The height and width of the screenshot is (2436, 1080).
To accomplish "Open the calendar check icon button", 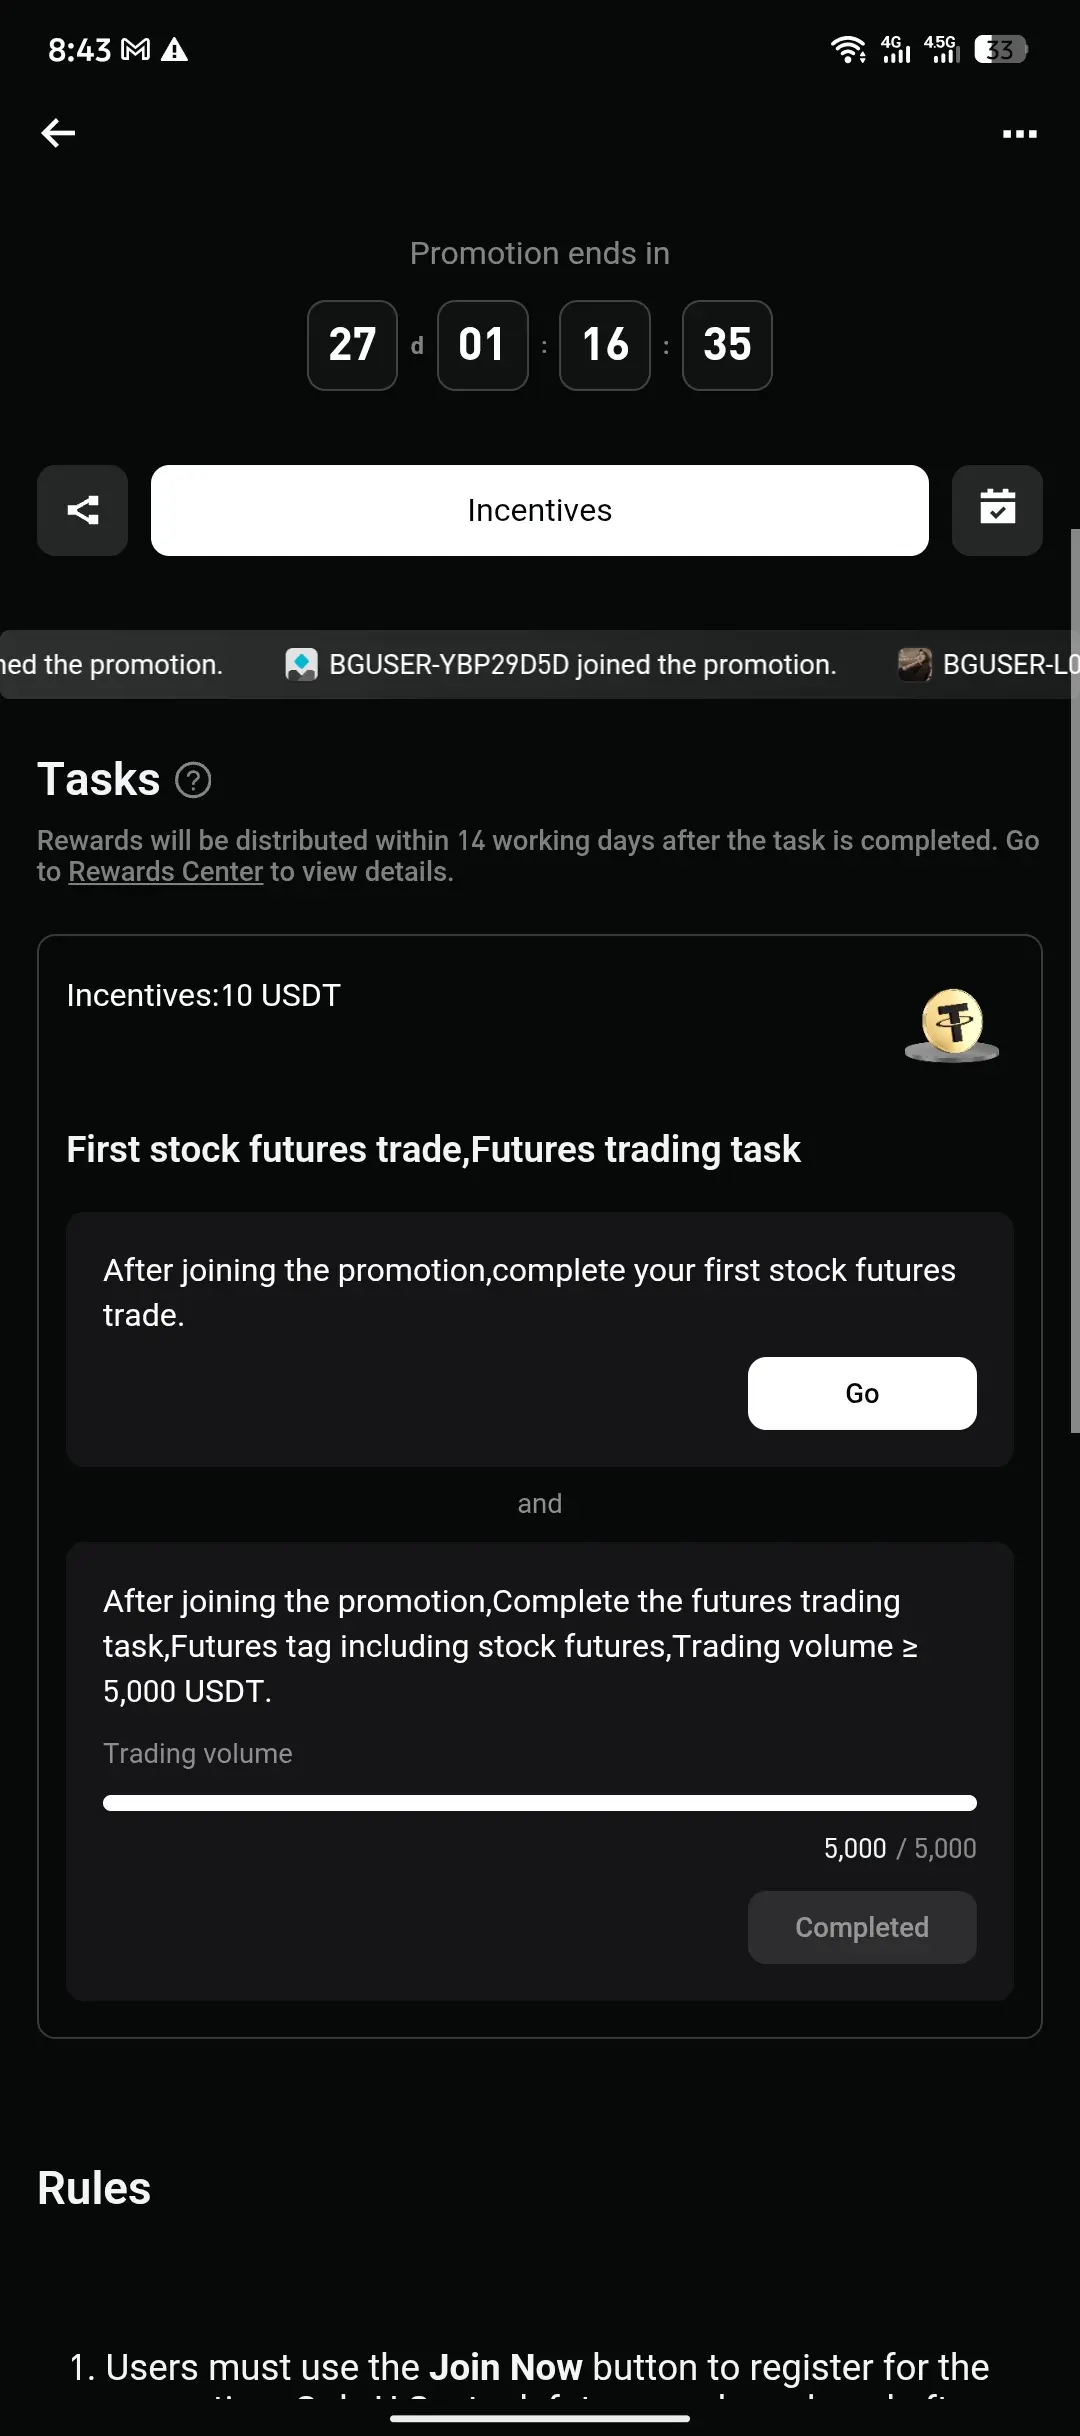I will 997,511.
